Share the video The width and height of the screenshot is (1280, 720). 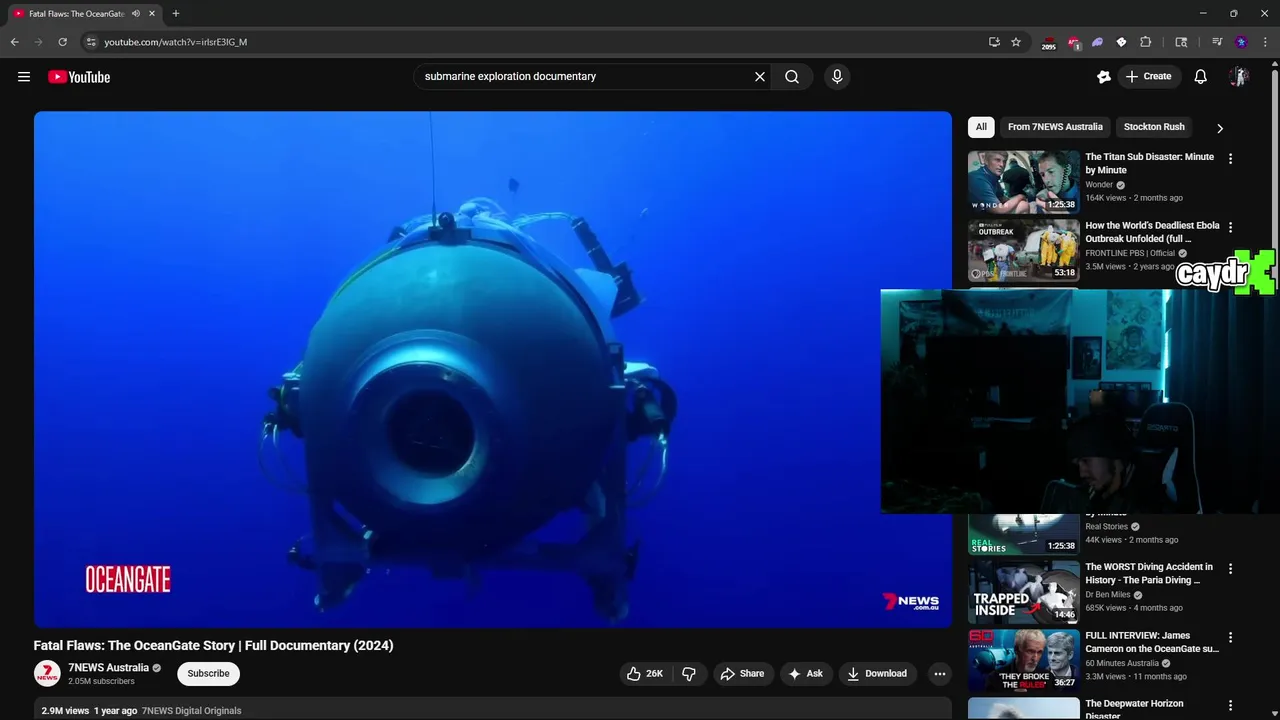(742, 674)
